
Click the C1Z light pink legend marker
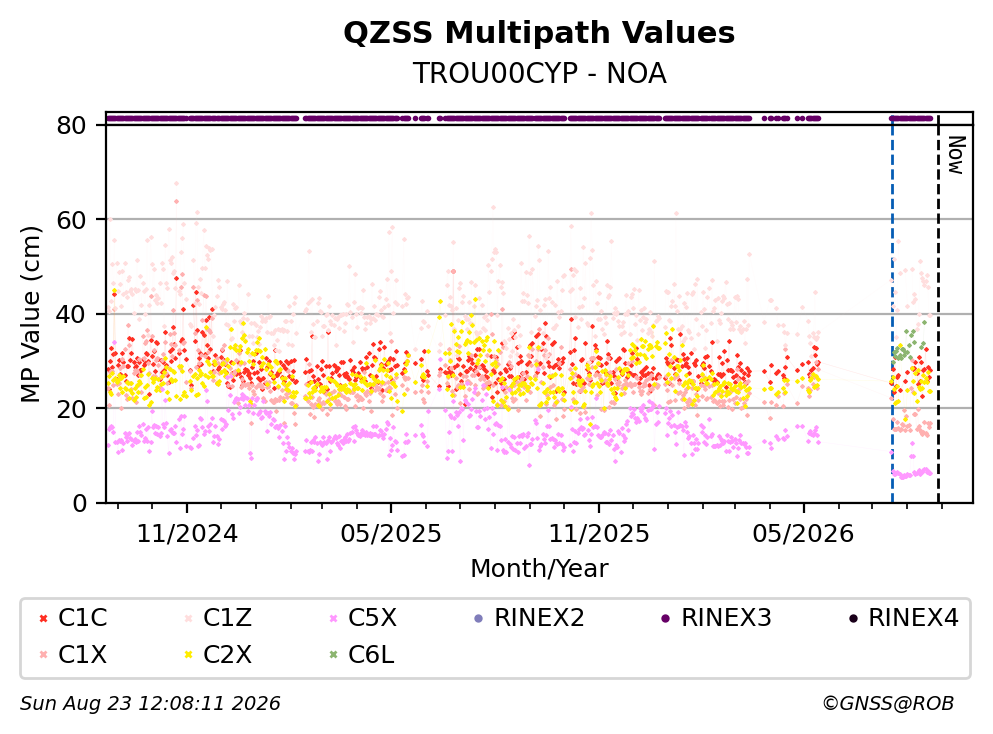point(188,618)
